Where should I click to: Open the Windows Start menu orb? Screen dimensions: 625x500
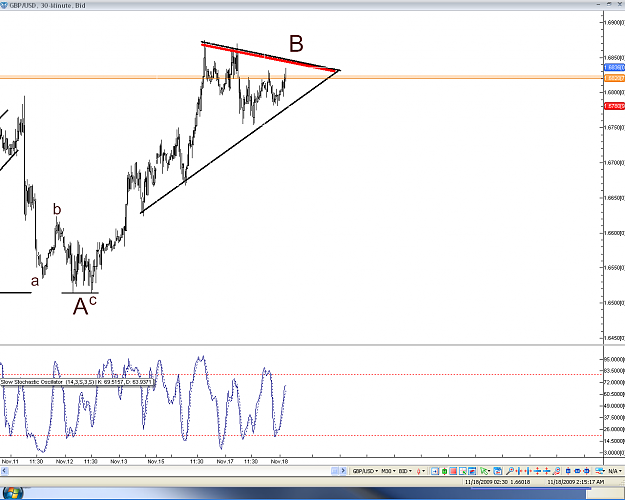coord(12,493)
